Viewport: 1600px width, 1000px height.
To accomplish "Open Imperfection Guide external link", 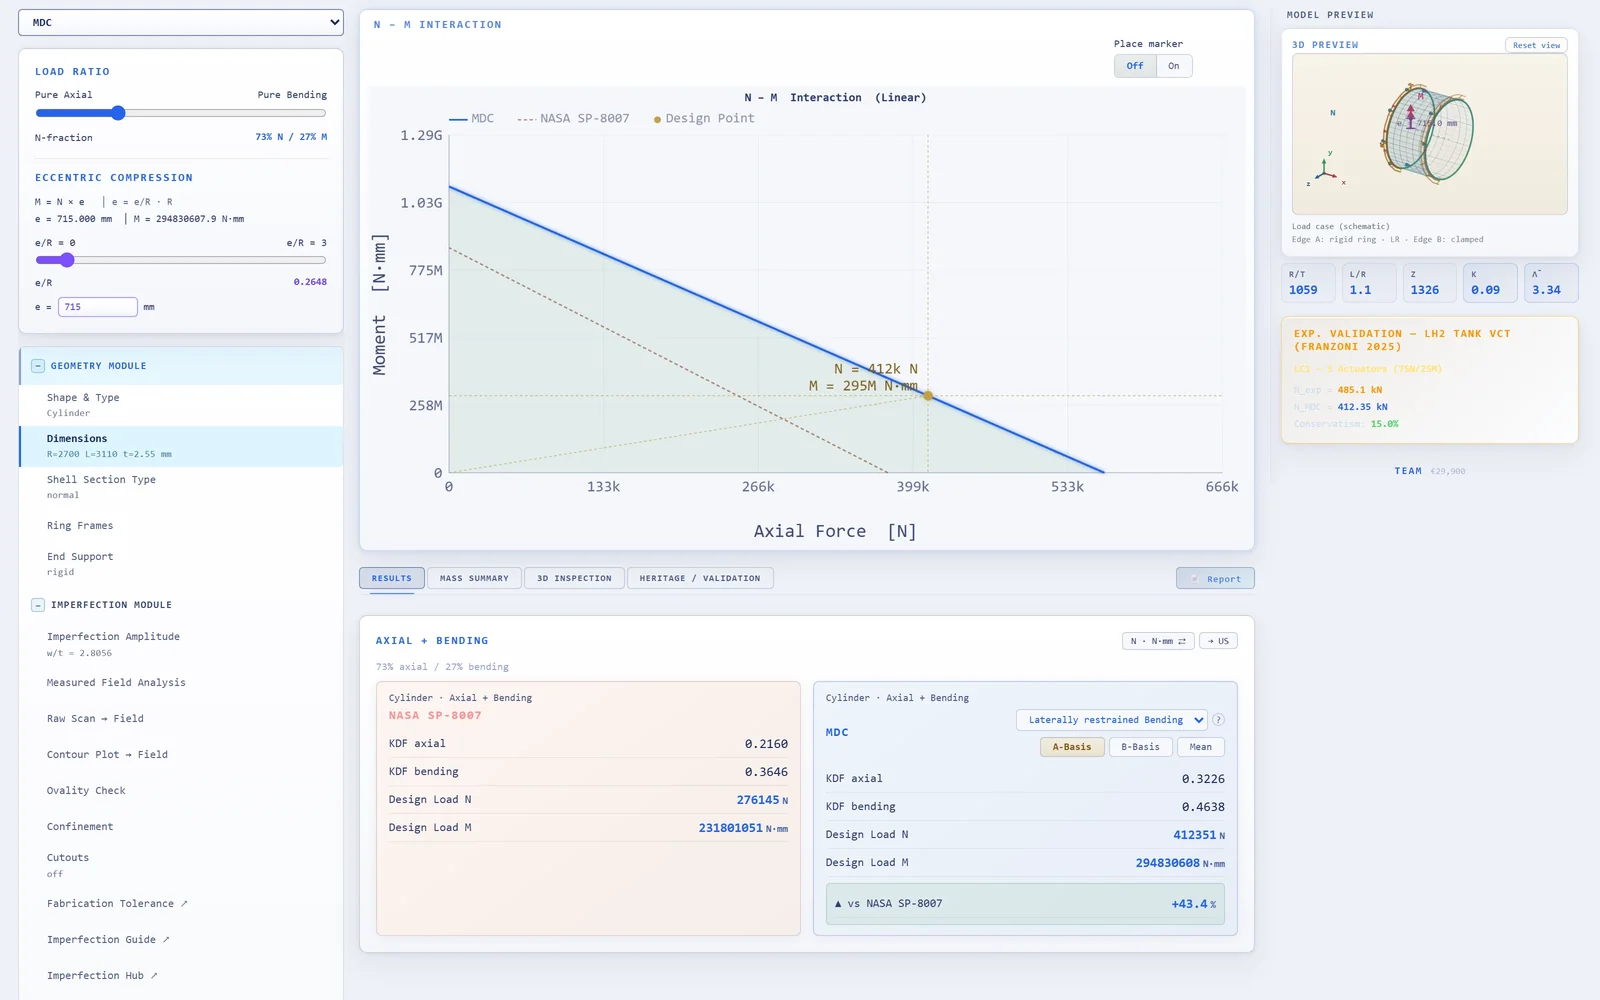I will (x=181, y=940).
